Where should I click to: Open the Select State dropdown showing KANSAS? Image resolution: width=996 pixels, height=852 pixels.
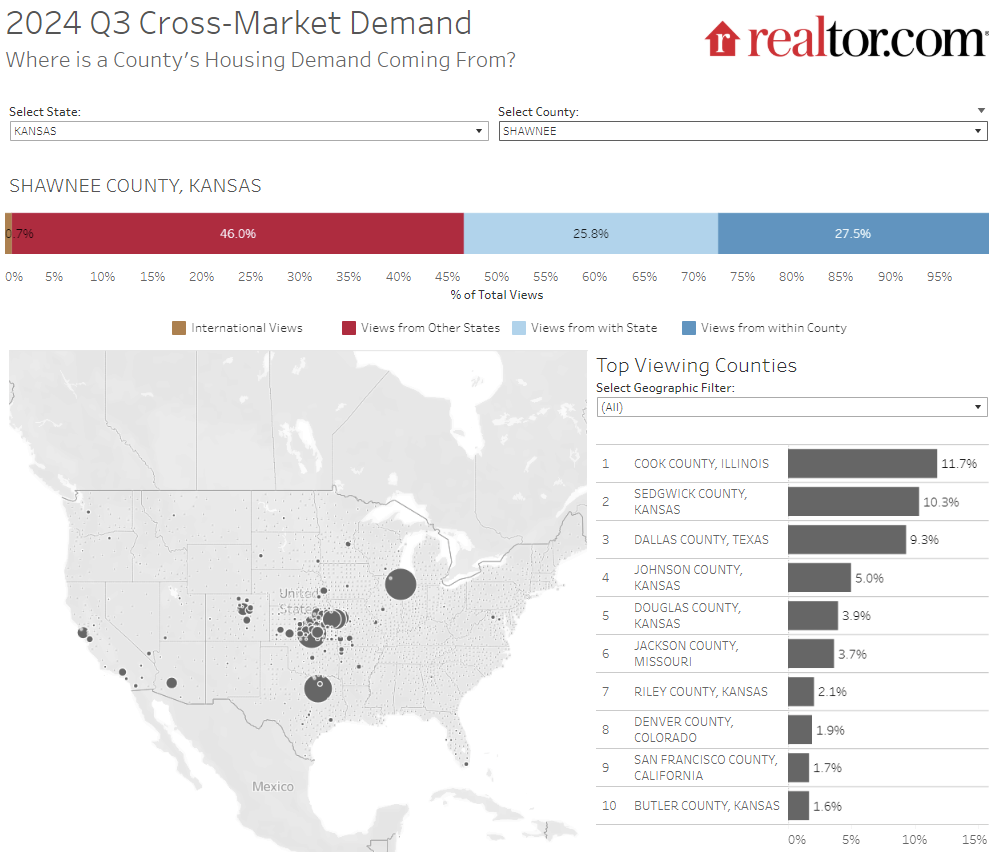pyautogui.click(x=249, y=131)
